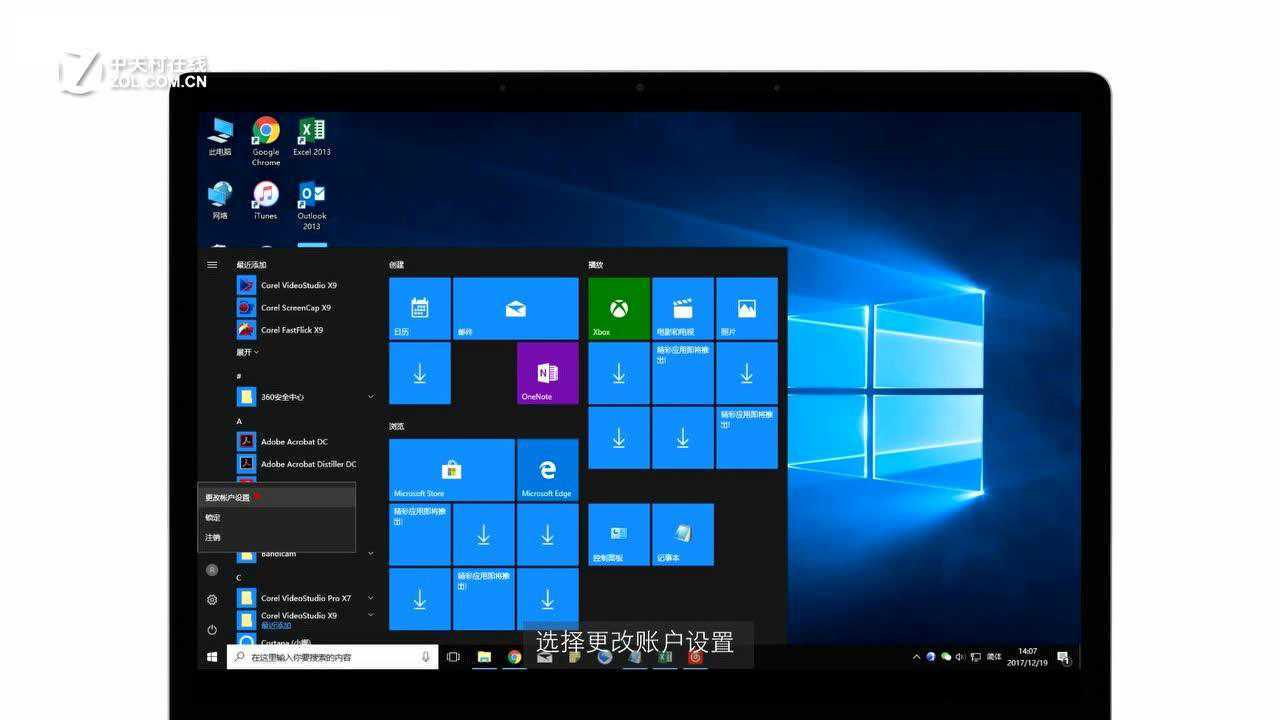Click the 播放 tile group header
This screenshot has height=720, width=1280.
point(596,265)
